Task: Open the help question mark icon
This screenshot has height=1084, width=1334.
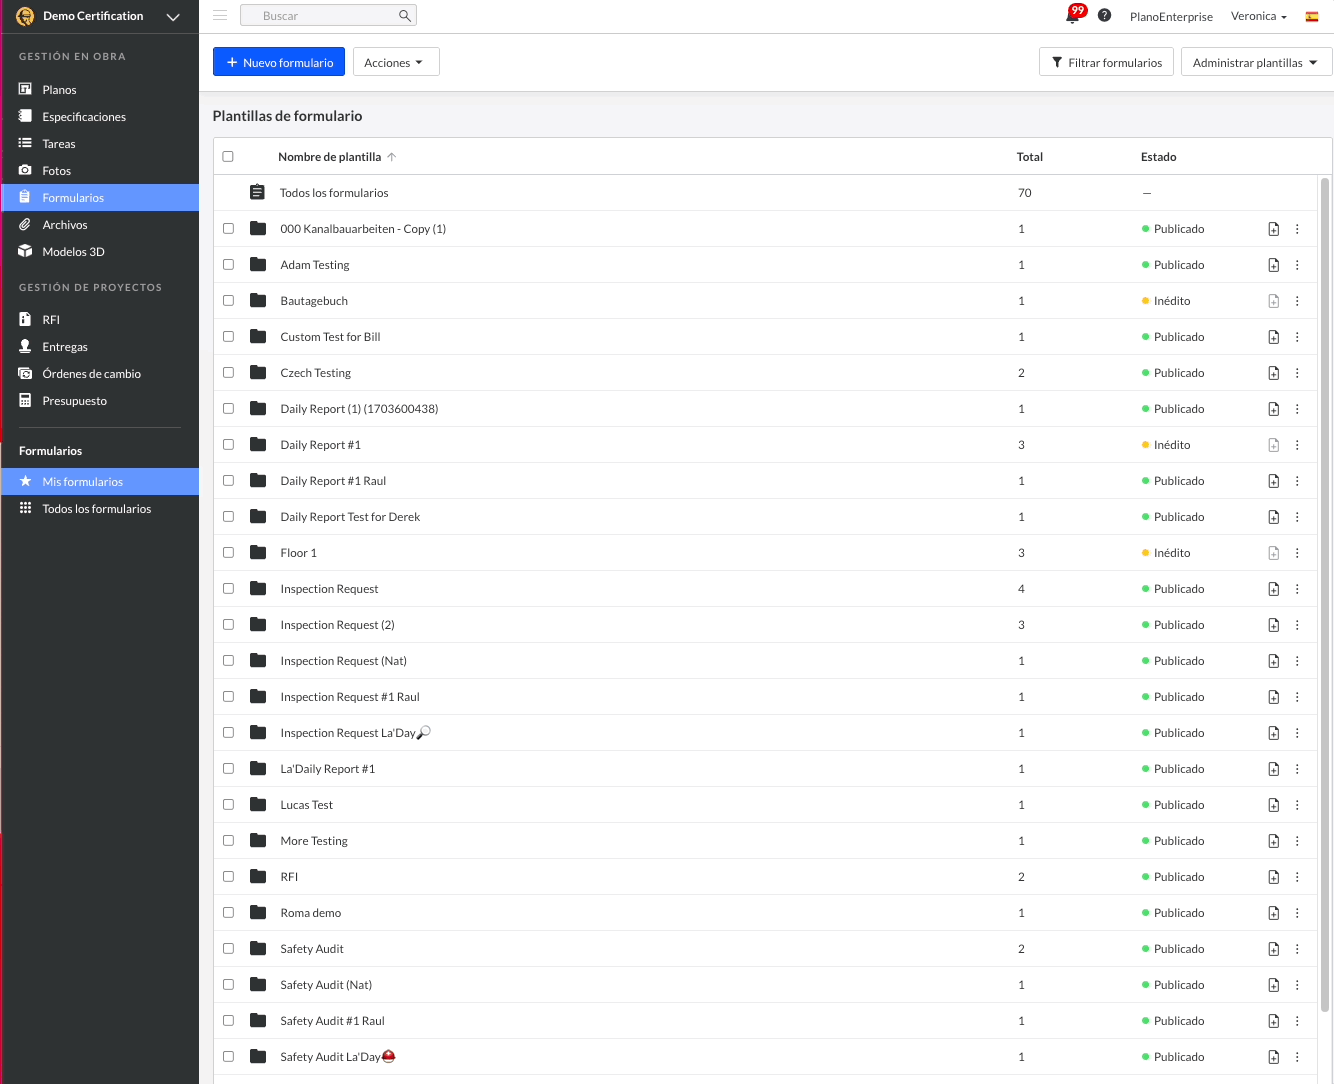Action: (x=1104, y=15)
